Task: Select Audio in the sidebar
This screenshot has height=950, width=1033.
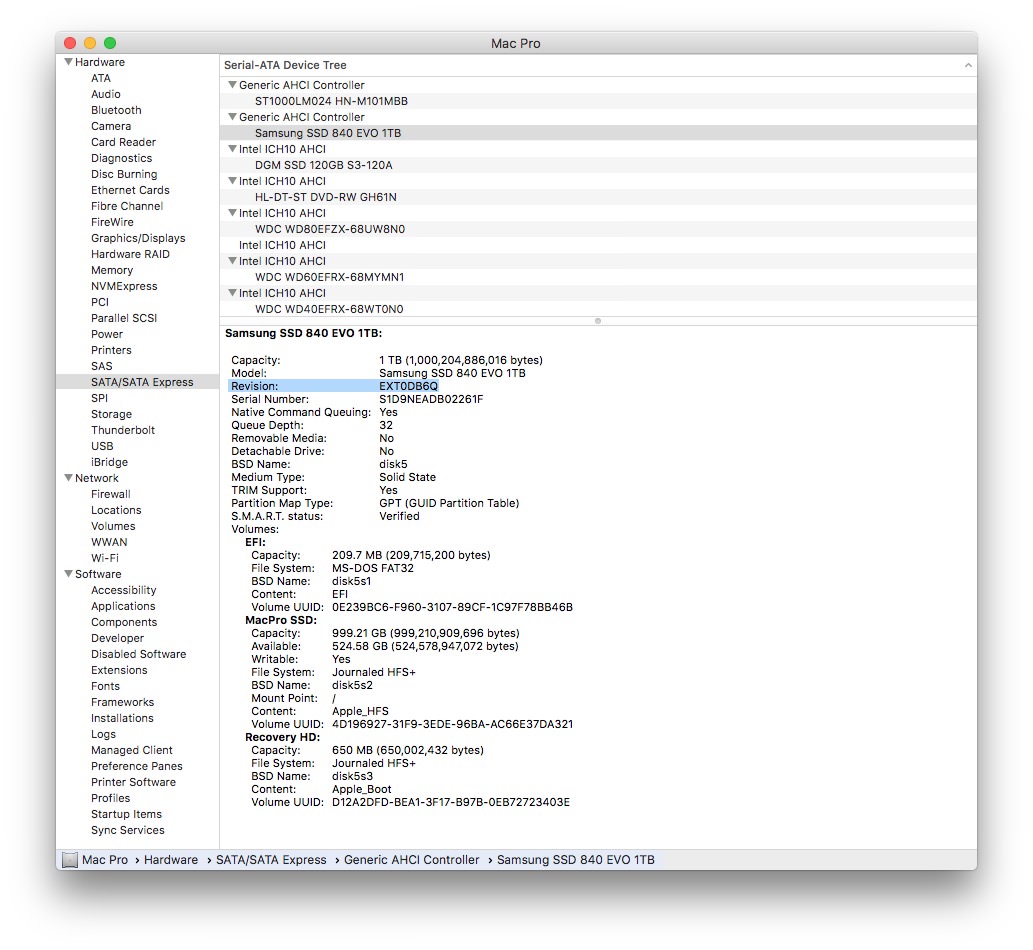Action: click(x=105, y=94)
